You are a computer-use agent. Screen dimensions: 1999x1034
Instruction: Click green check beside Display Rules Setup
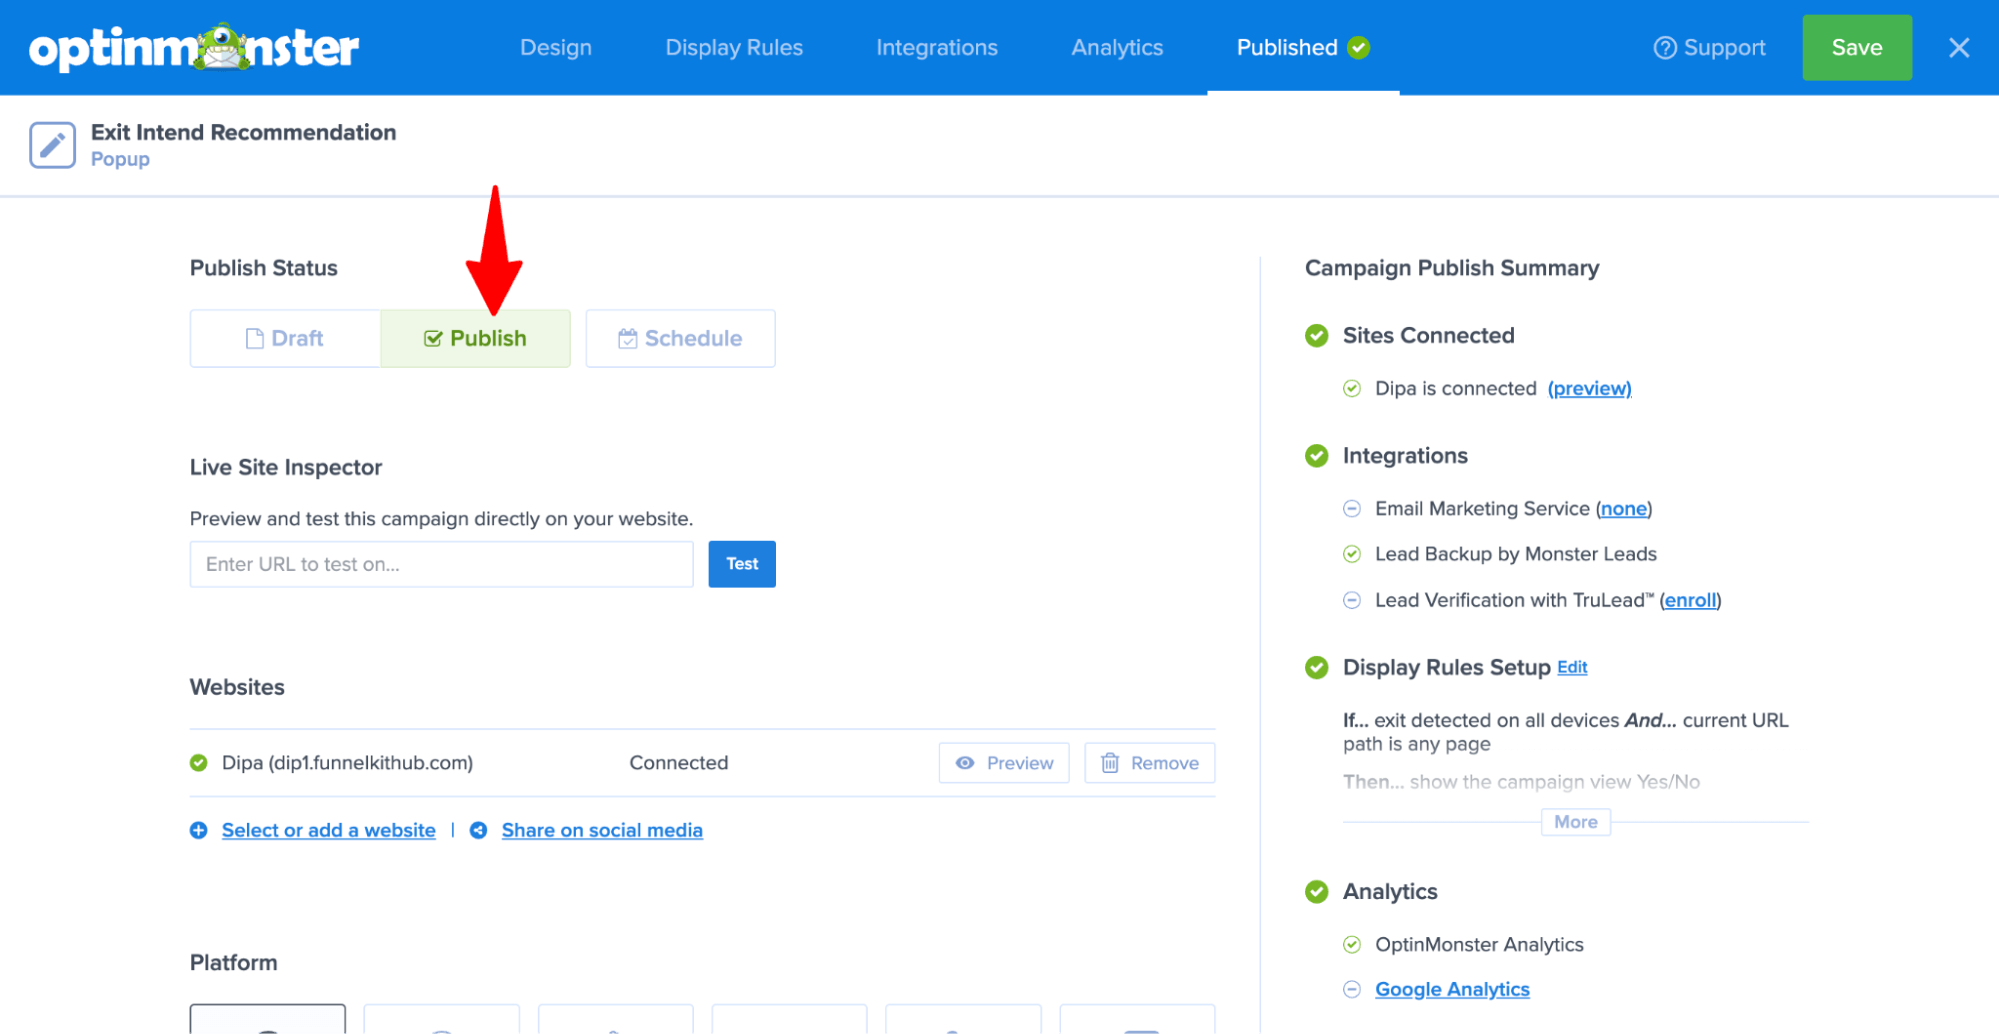click(x=1316, y=667)
